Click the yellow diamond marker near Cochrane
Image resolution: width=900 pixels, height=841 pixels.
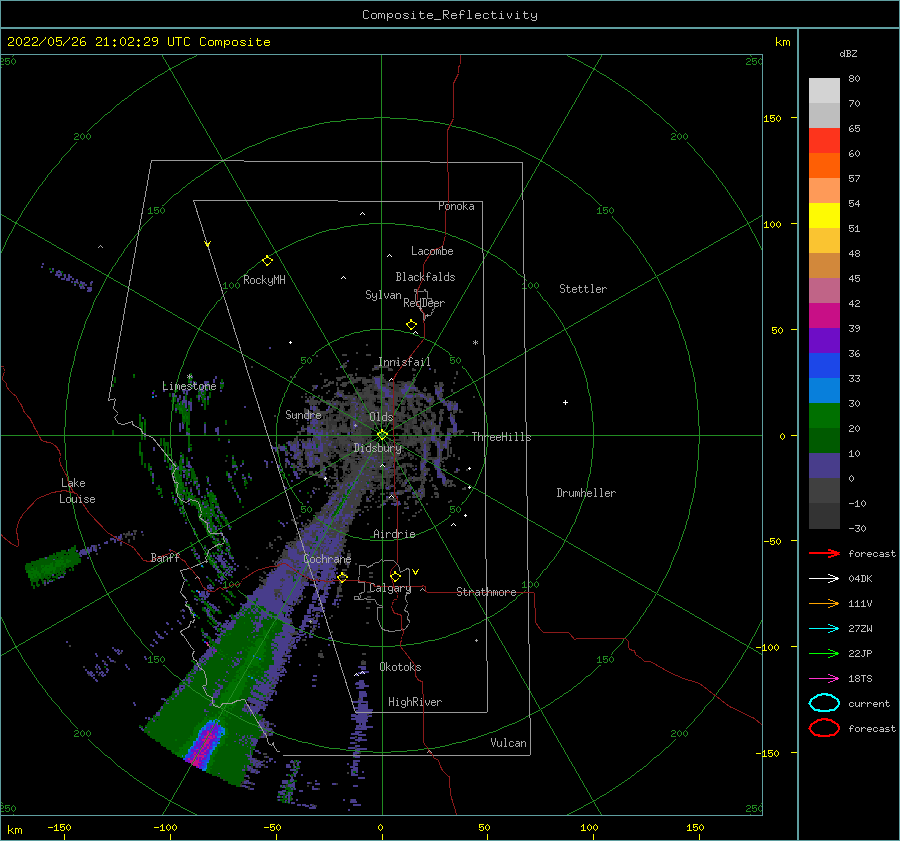pyautogui.click(x=343, y=577)
